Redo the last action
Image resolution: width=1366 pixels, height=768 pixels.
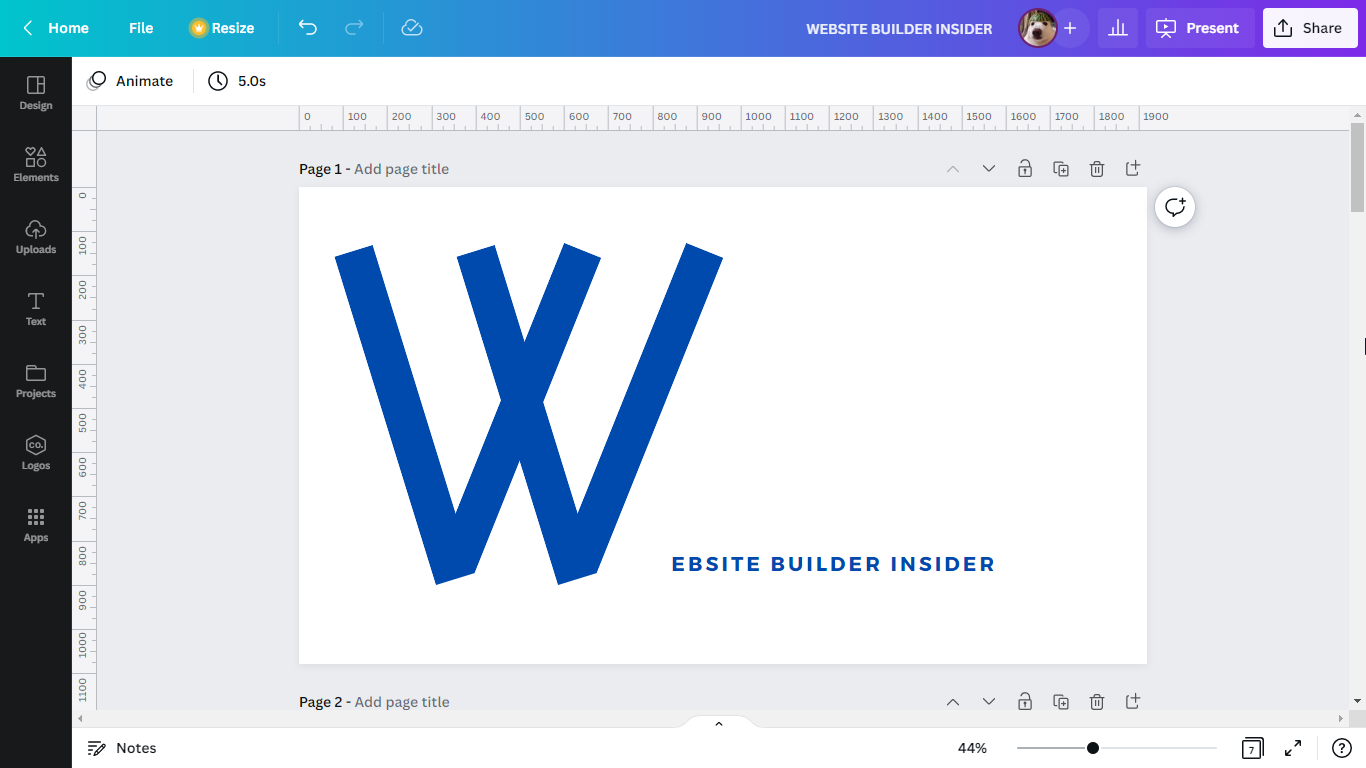354,28
